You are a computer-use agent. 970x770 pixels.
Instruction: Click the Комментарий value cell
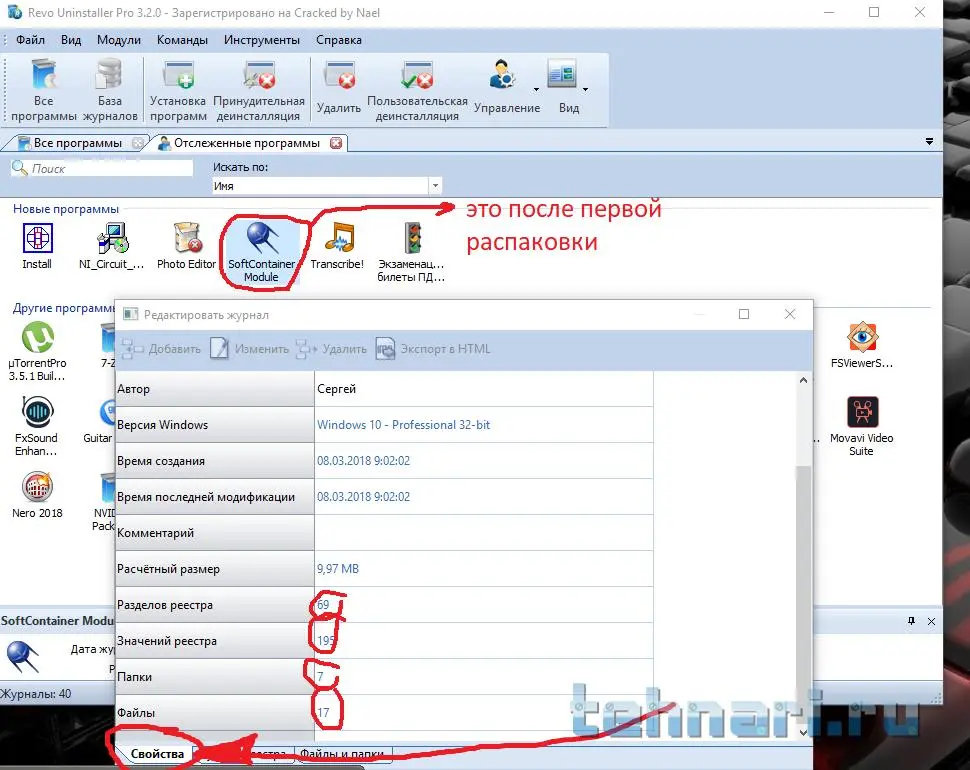pyautogui.click(x=483, y=533)
